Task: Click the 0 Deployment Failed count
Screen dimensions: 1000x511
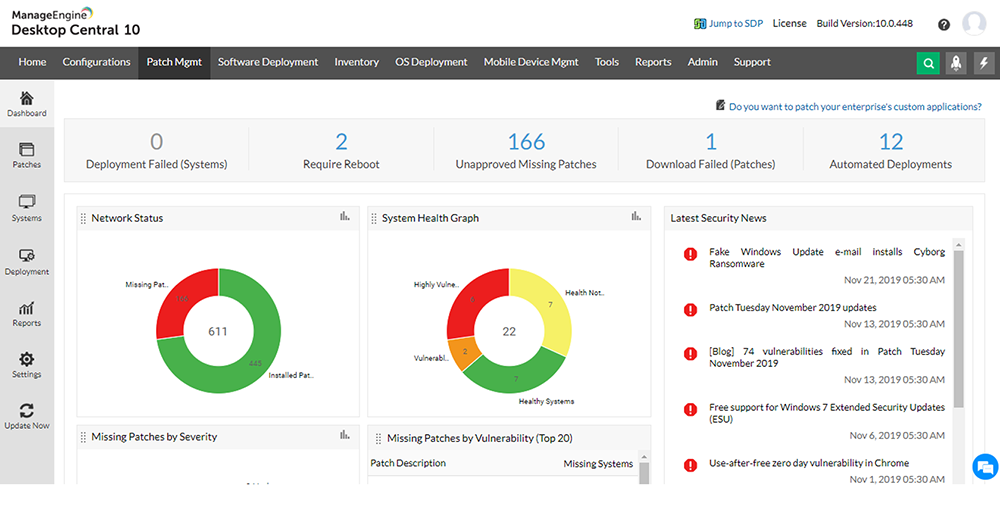Action: point(156,141)
